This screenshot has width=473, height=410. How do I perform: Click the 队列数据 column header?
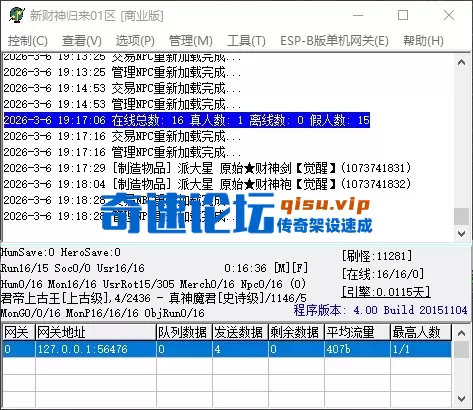[x=185, y=332]
